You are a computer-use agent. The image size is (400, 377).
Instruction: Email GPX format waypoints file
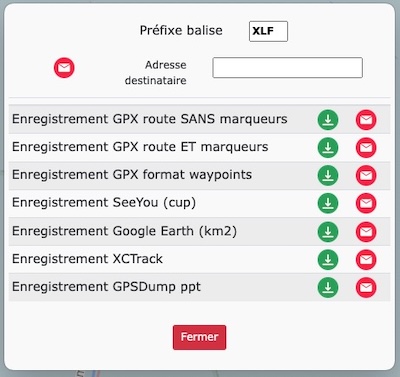[366, 175]
